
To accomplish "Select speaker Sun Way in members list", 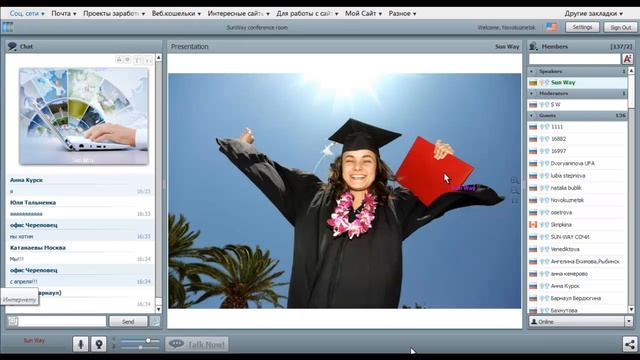I will click(578, 82).
